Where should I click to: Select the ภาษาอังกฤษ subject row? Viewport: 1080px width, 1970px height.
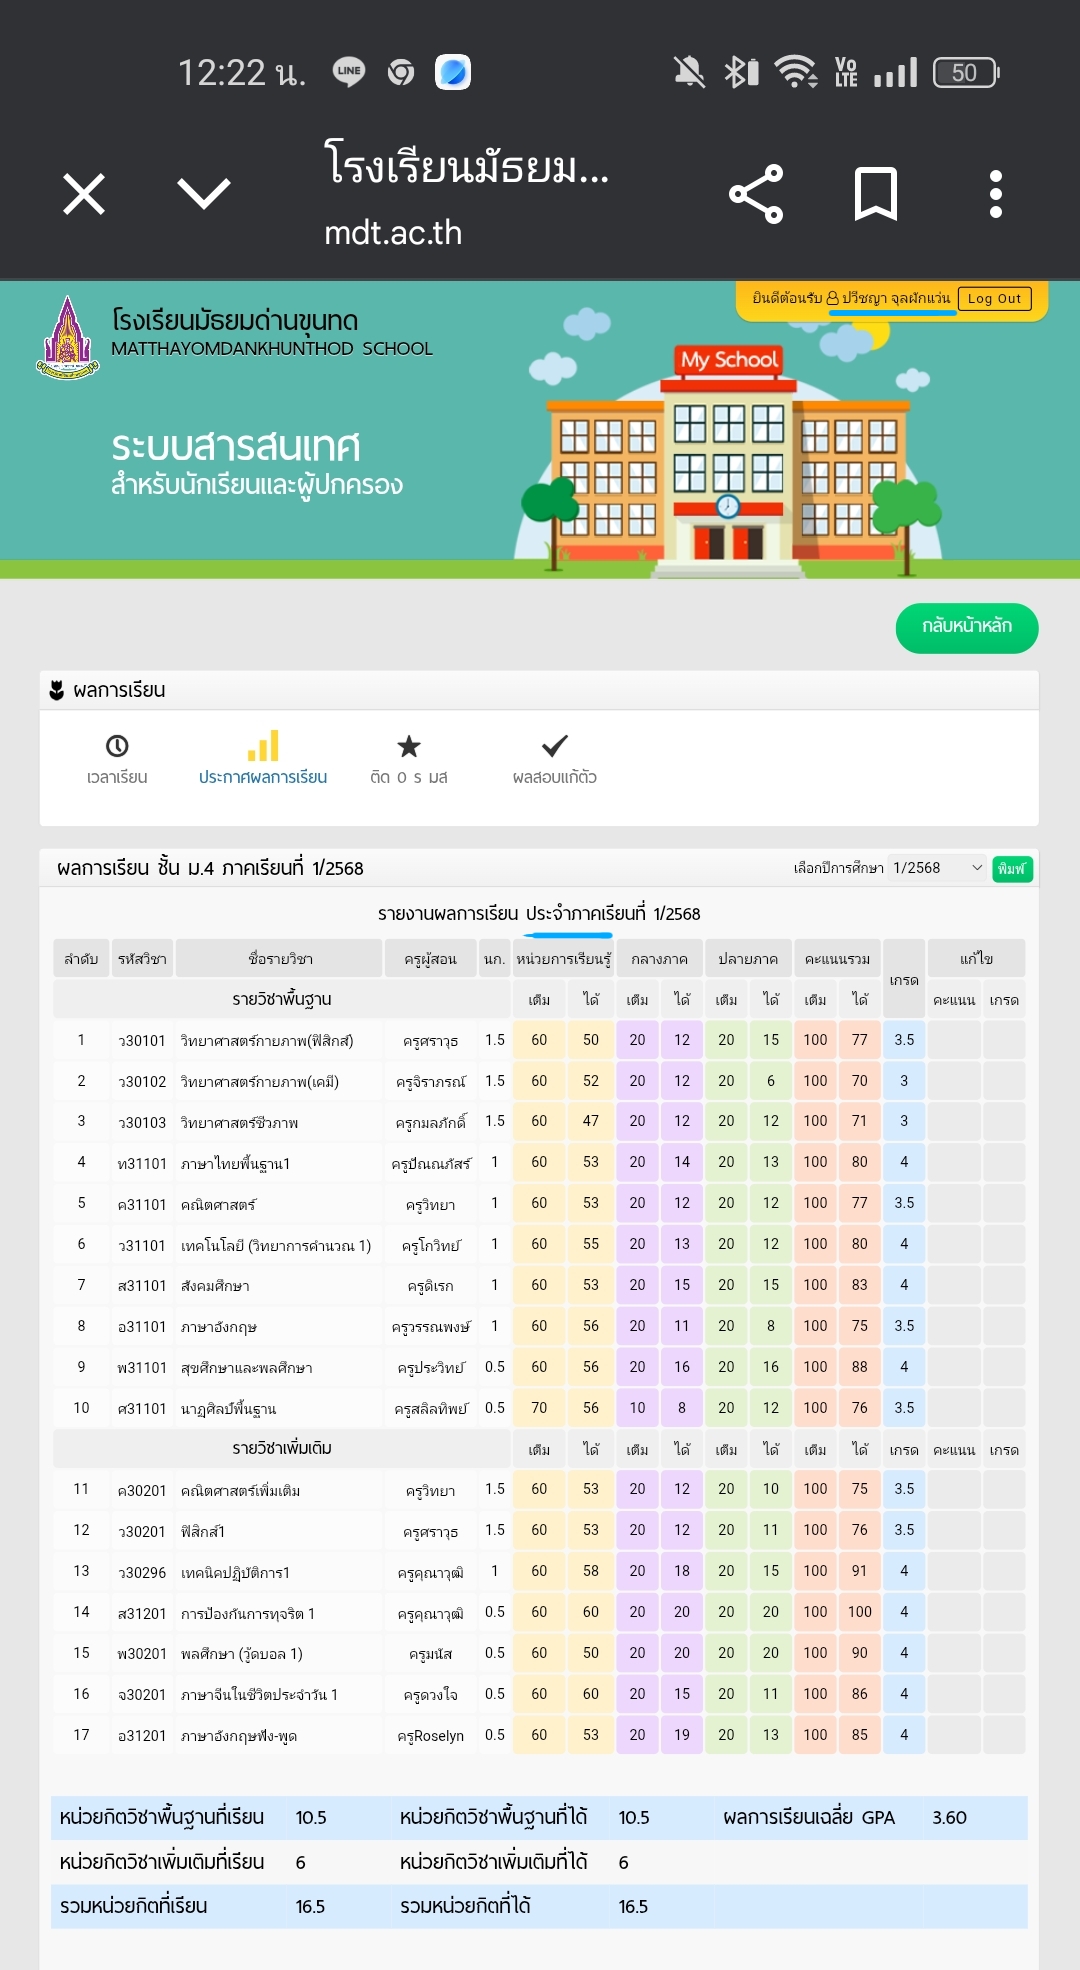[218, 1327]
